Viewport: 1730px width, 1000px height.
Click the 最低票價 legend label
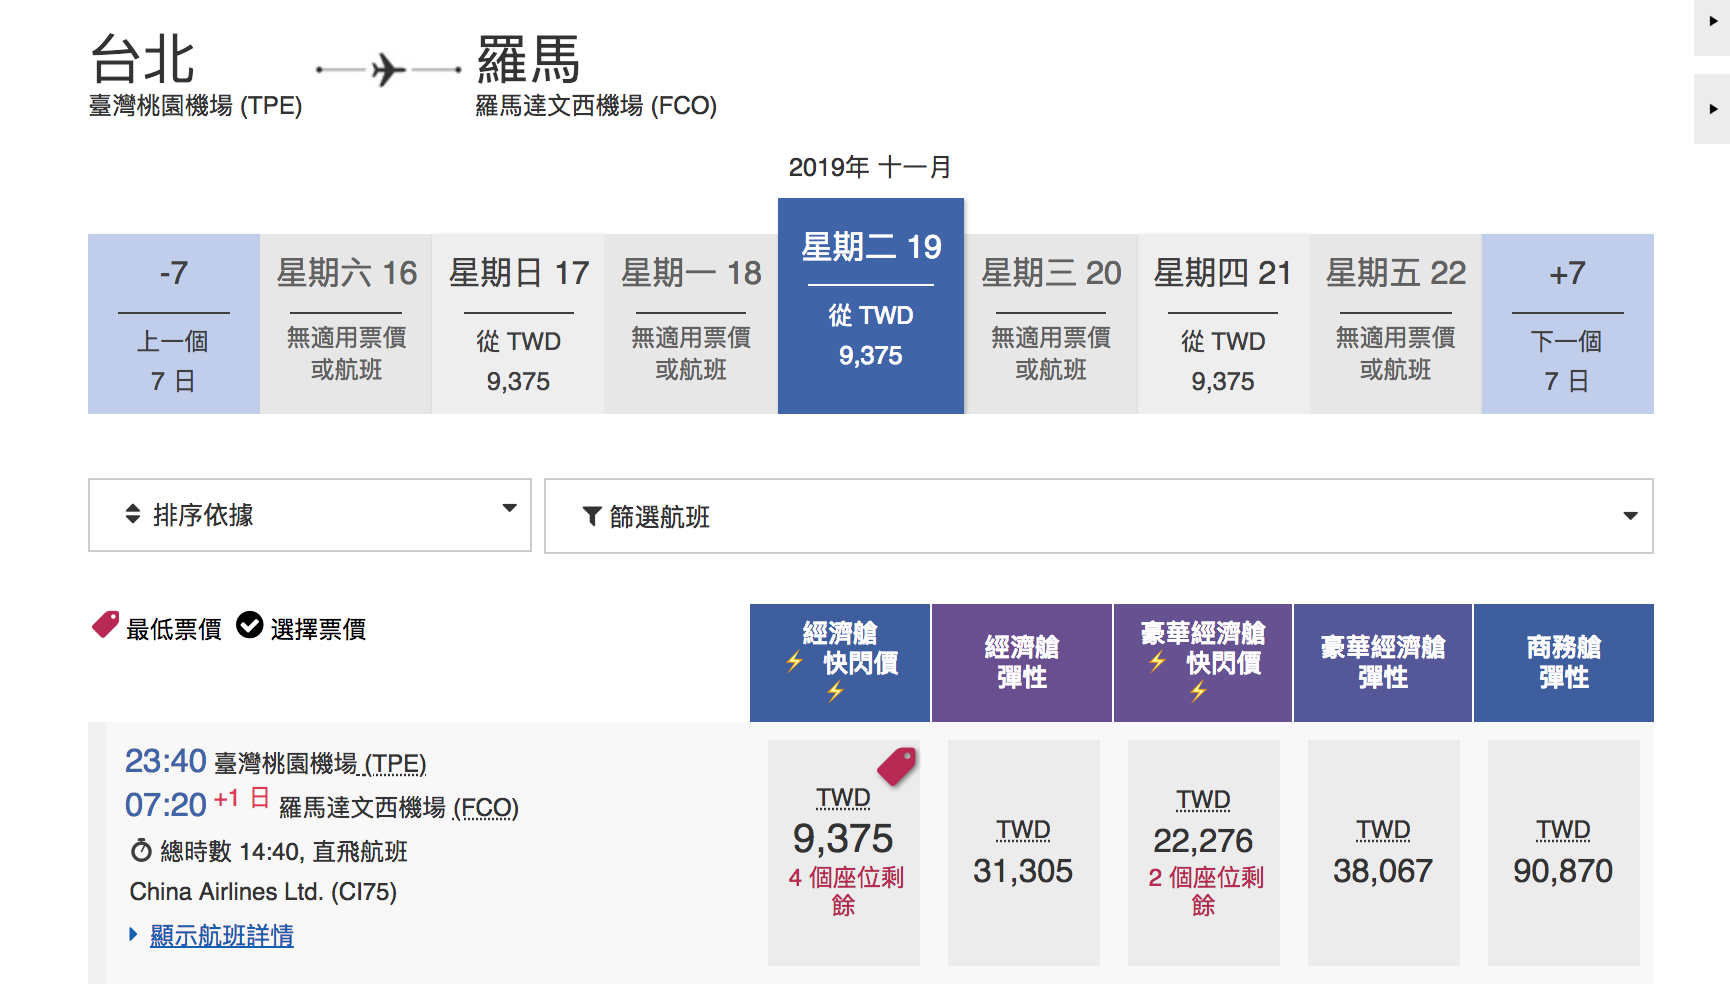174,629
